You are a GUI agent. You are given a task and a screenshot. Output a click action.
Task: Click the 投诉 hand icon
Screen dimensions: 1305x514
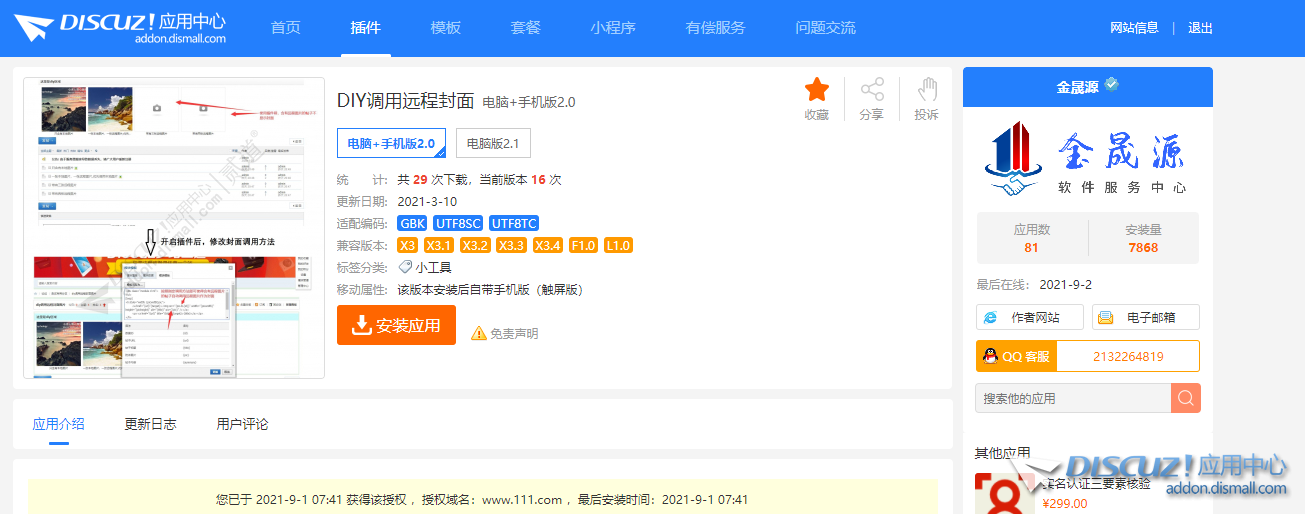(x=927, y=90)
